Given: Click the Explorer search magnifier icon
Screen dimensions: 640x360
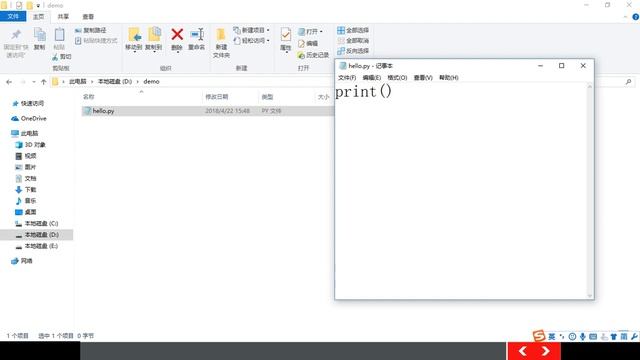Looking at the screenshot, I should (x=629, y=82).
